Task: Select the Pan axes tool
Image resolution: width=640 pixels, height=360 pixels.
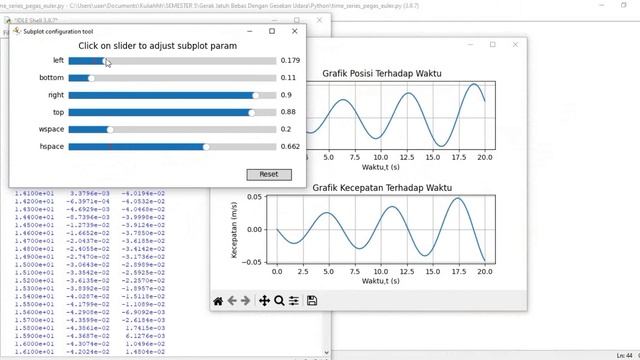Action: [x=264, y=301]
